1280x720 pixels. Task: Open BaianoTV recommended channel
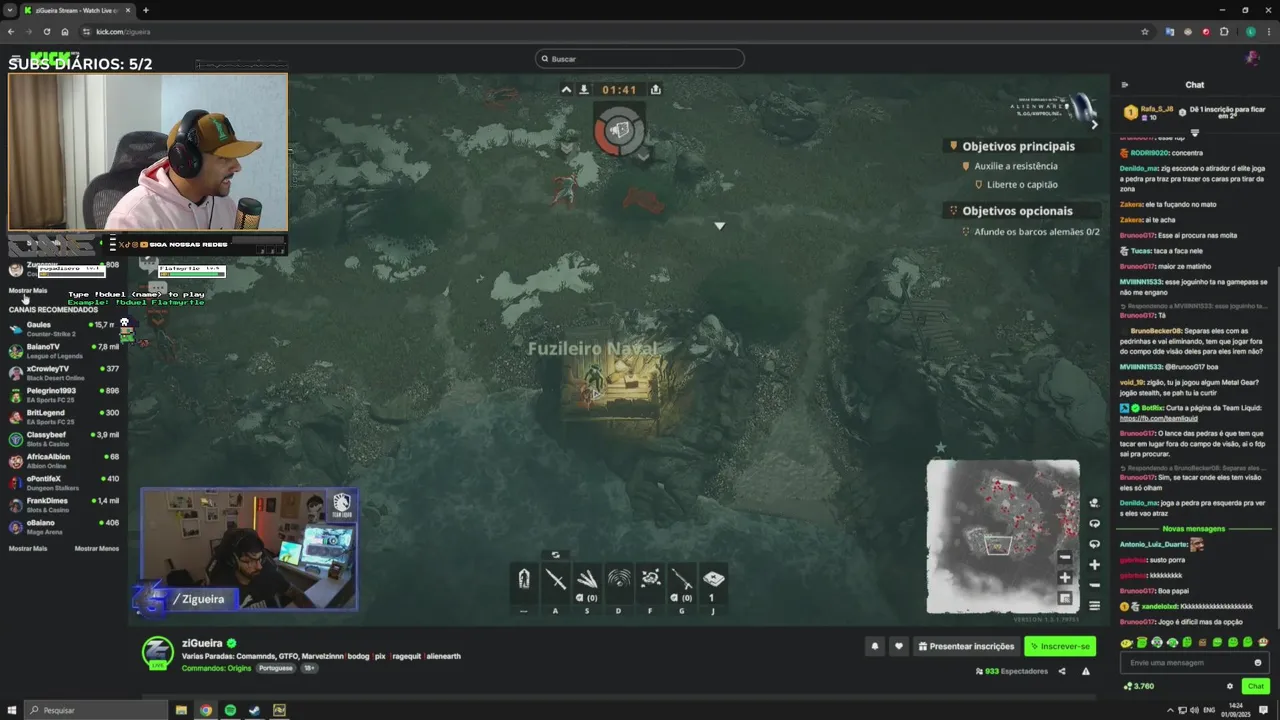click(64, 350)
